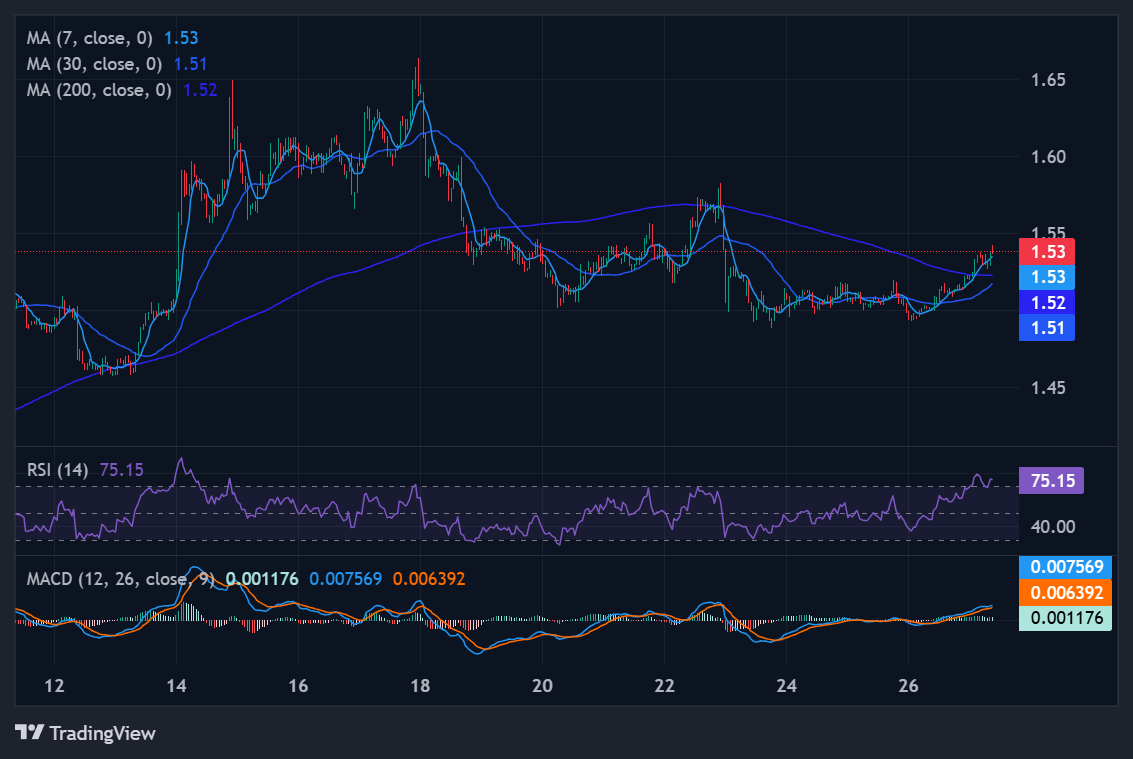This screenshot has height=759, width=1133.
Task: Click the TradingView logo icon
Action: point(30,732)
